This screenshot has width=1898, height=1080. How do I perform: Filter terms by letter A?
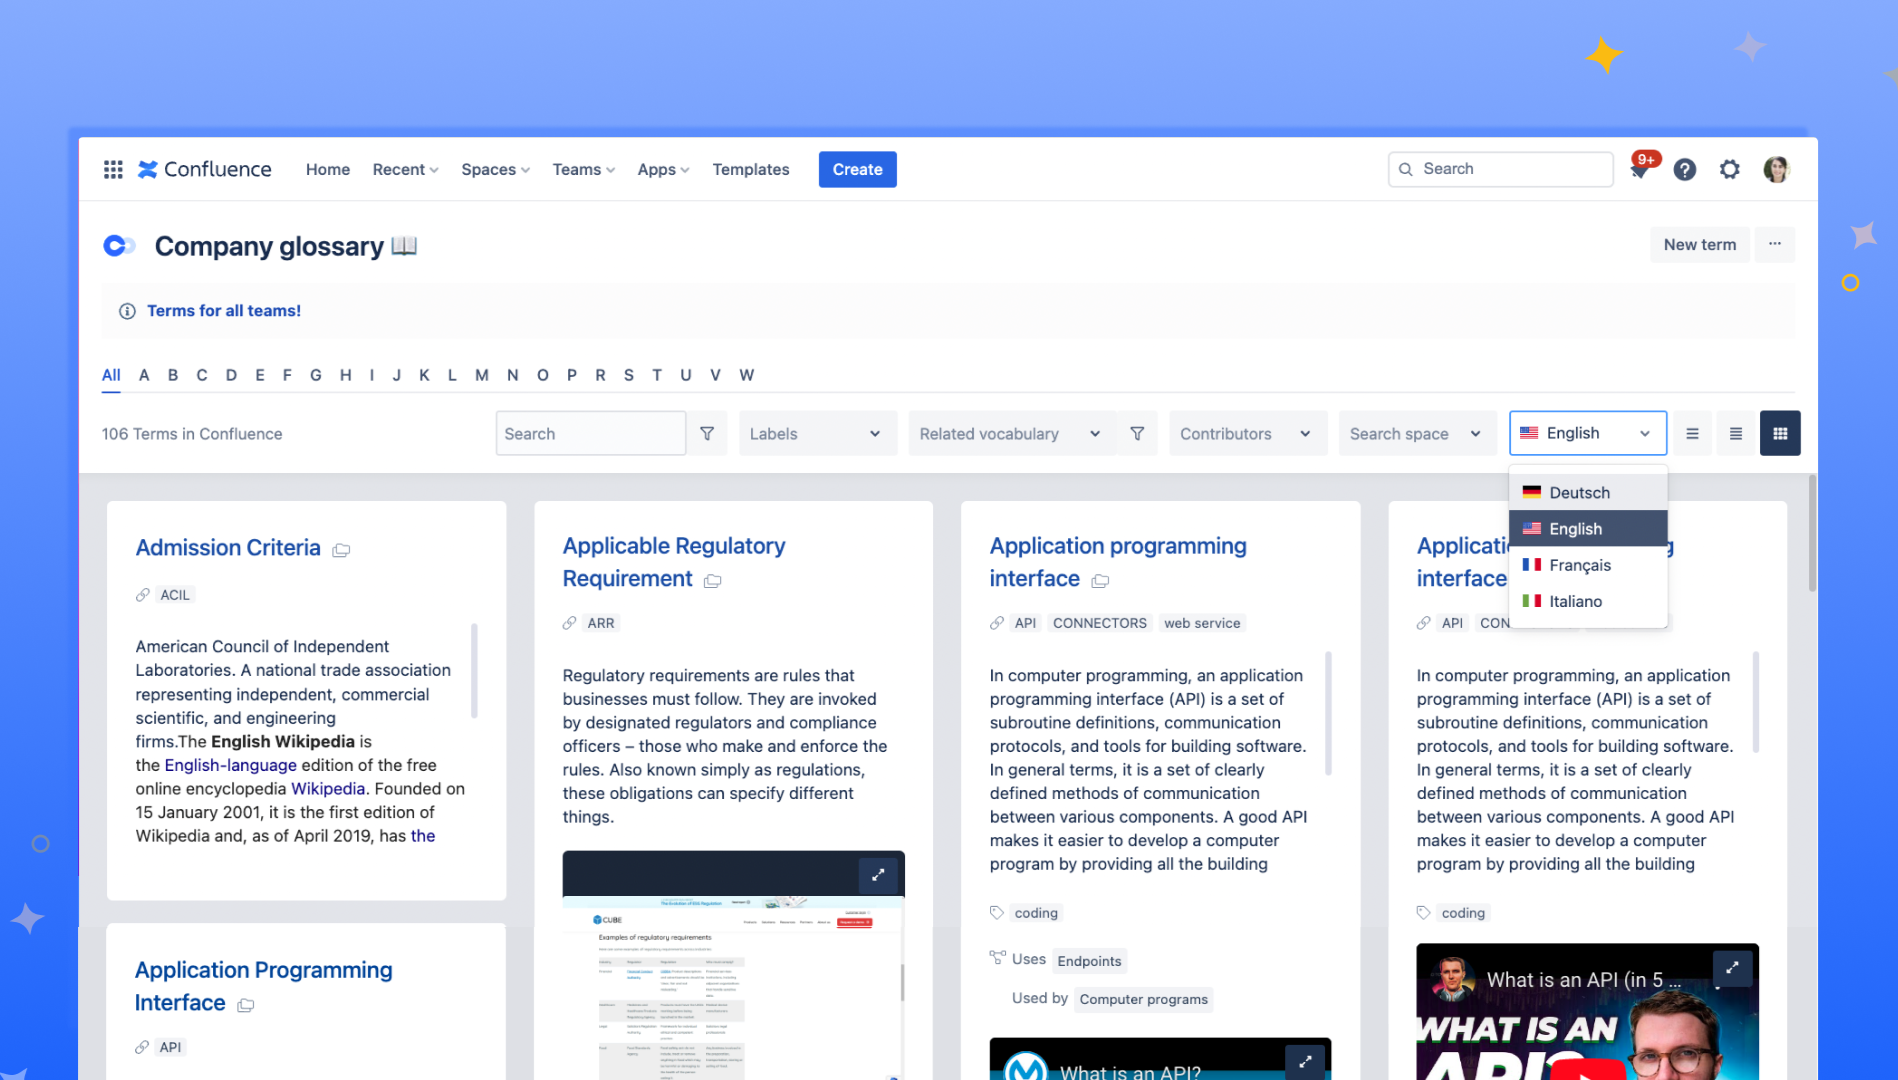pyautogui.click(x=144, y=375)
